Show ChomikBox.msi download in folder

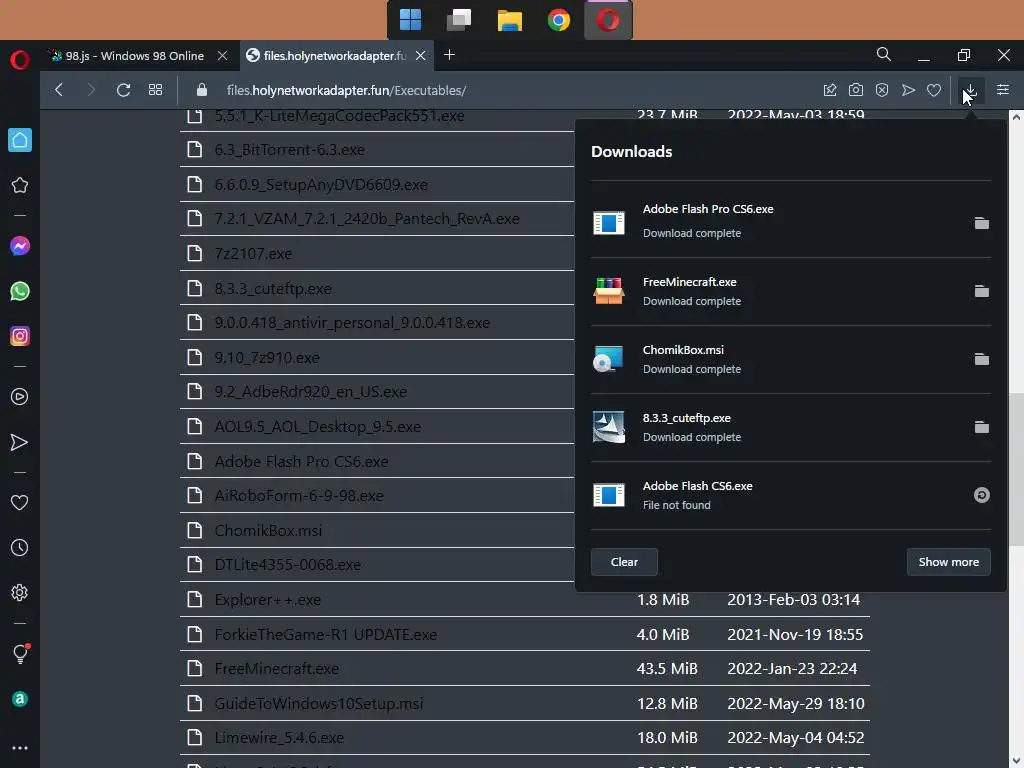pyautogui.click(x=982, y=359)
